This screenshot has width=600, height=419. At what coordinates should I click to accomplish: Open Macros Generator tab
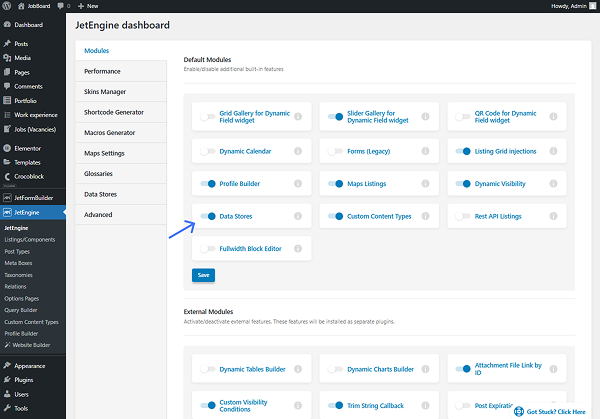click(121, 133)
